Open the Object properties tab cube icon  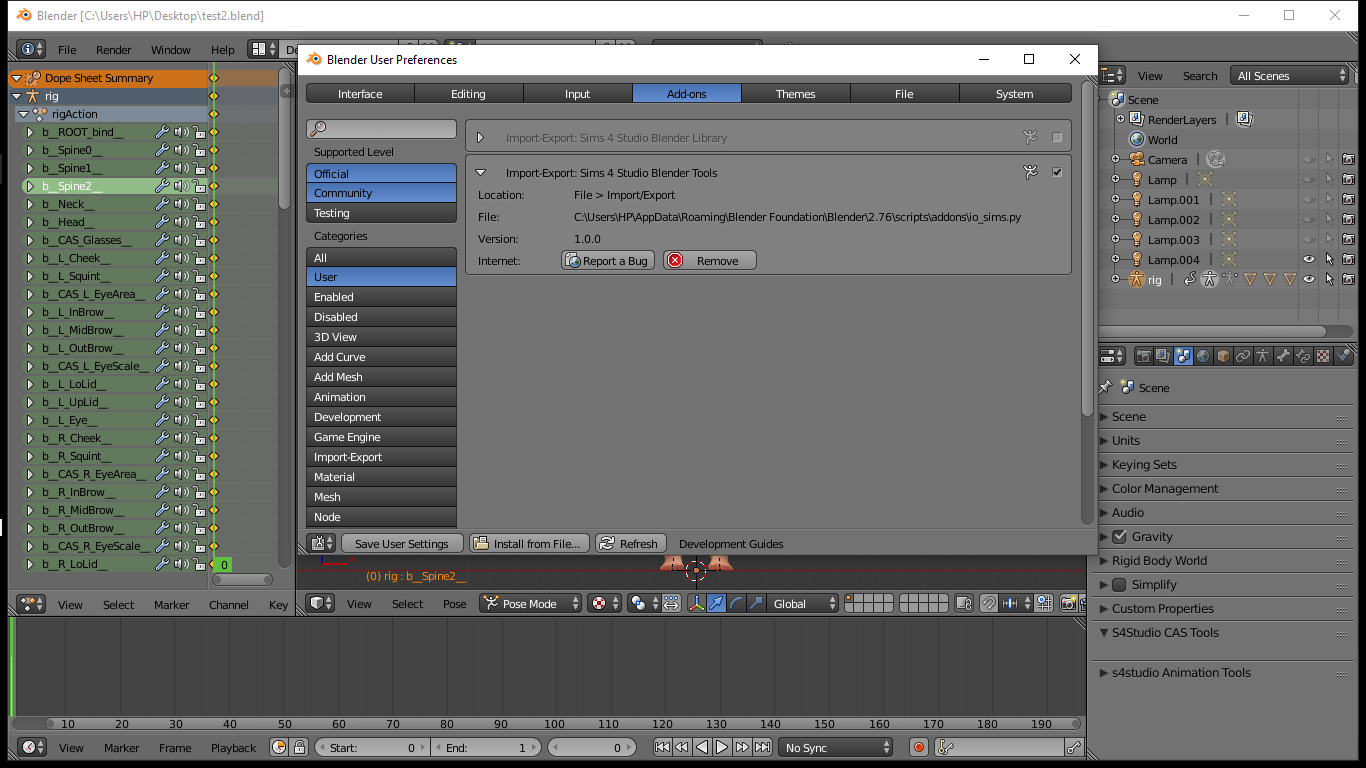pyautogui.click(x=1223, y=356)
